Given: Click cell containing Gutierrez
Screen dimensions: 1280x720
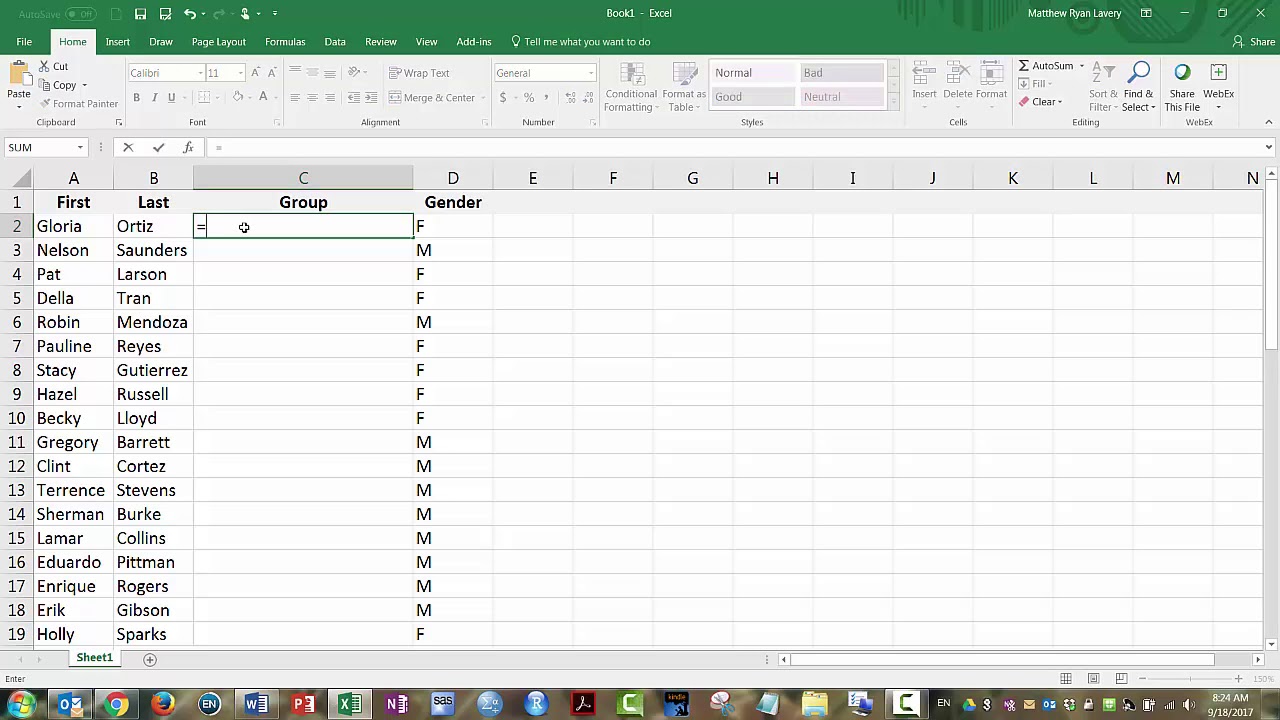Looking at the screenshot, I should click(153, 370).
